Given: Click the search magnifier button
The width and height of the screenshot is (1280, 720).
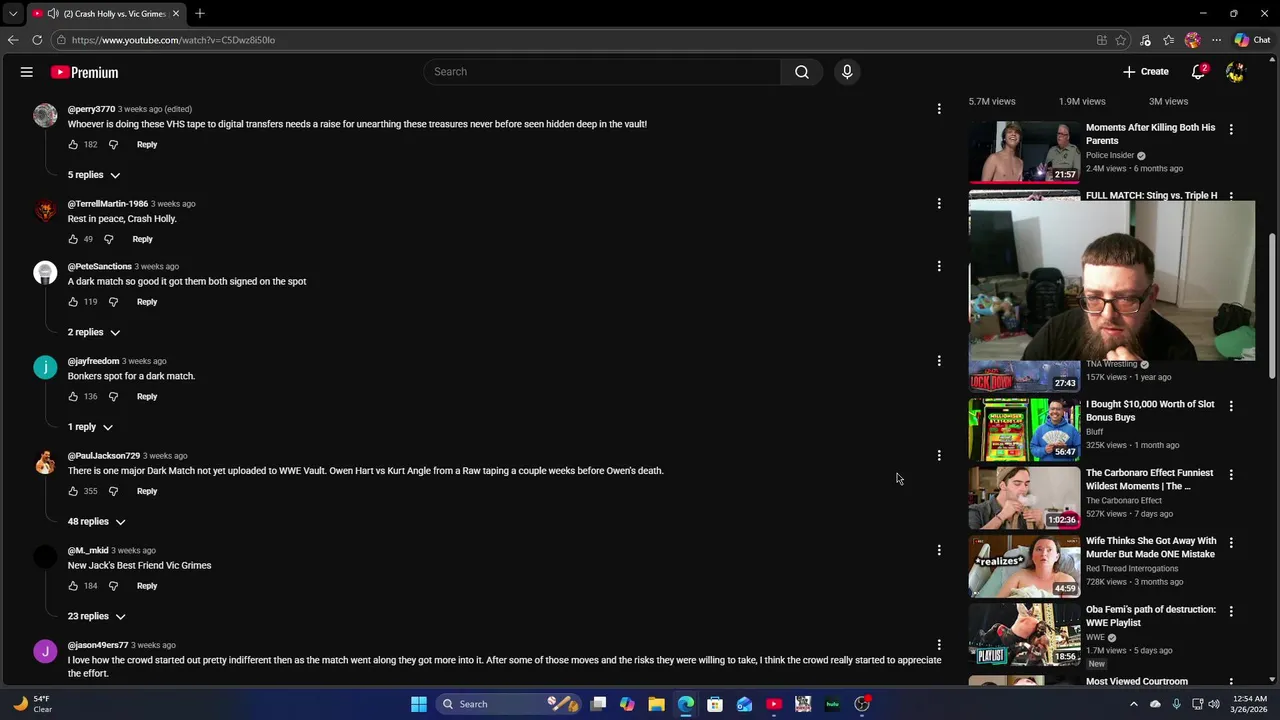Looking at the screenshot, I should pos(802,72).
